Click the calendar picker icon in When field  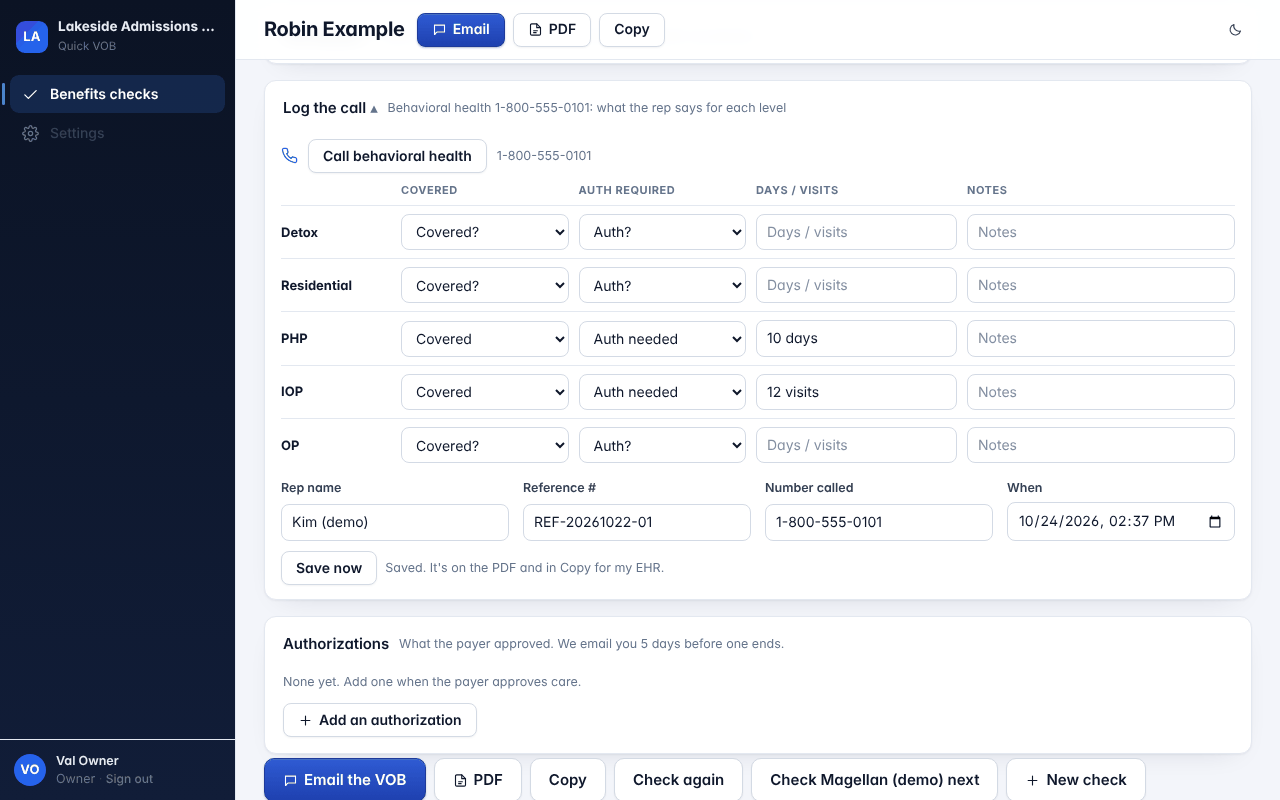click(1215, 522)
